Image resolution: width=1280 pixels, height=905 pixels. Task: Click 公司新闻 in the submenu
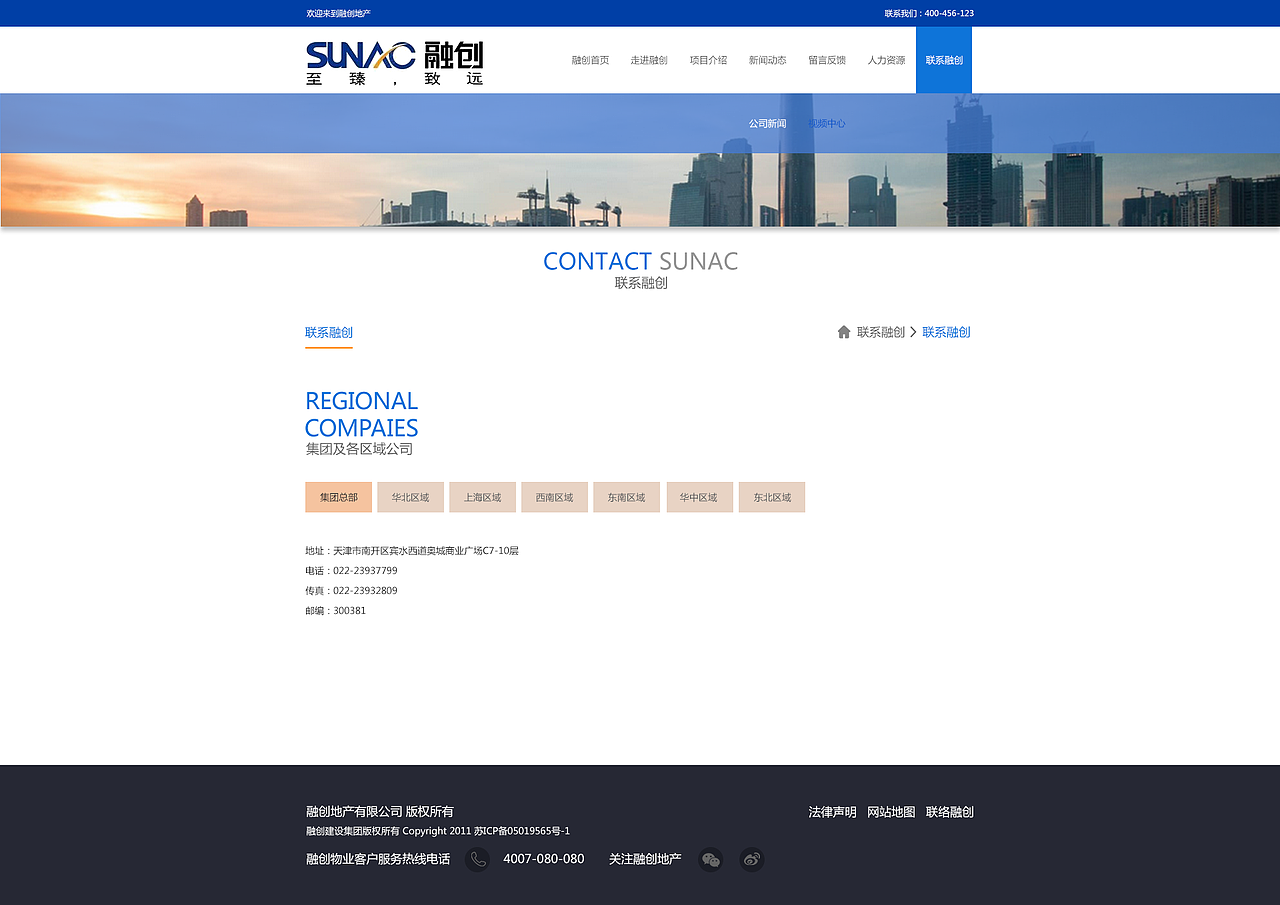(x=767, y=124)
